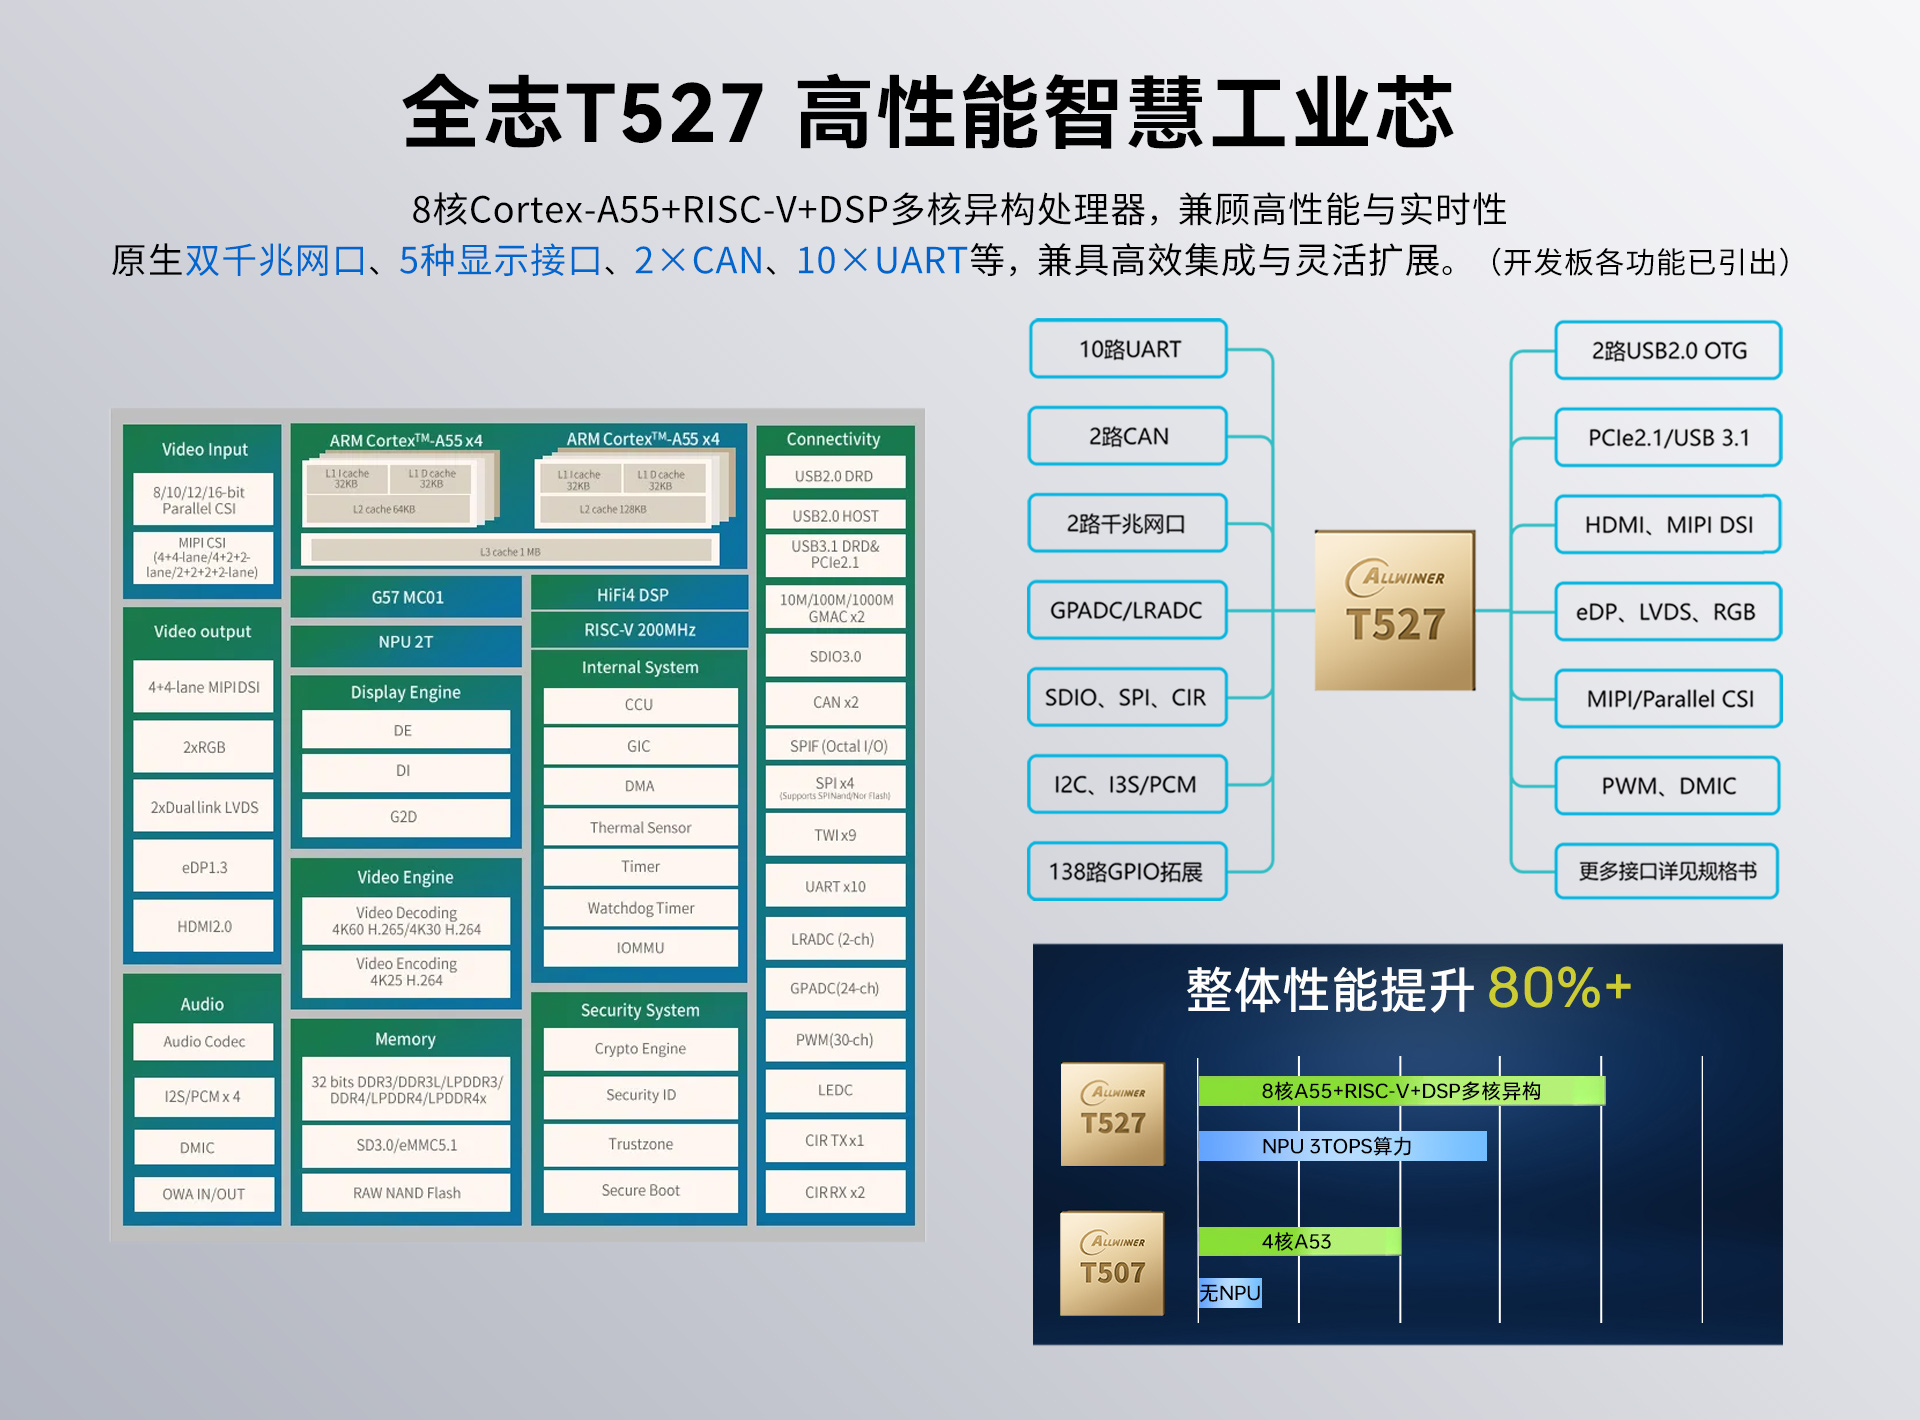
Task: Click the Audio Codec block
Action: point(203,1042)
